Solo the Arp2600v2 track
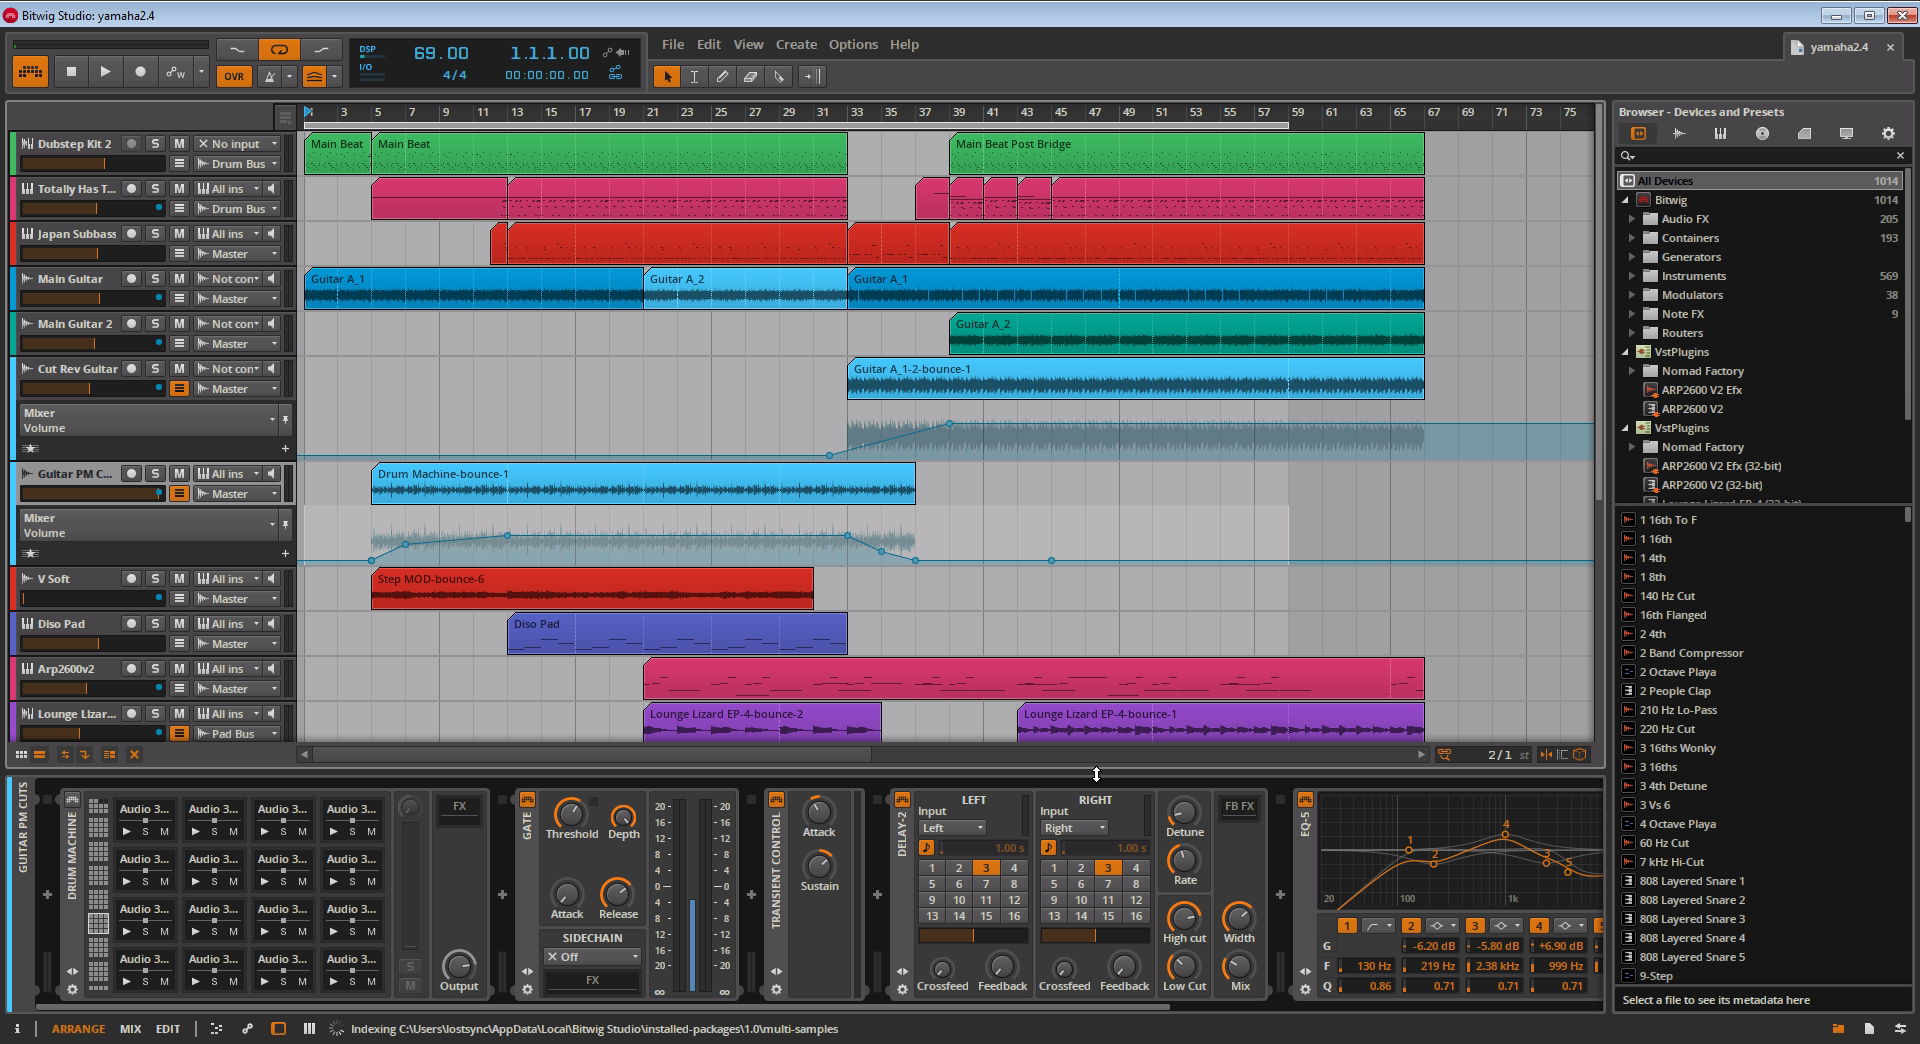 pos(155,669)
